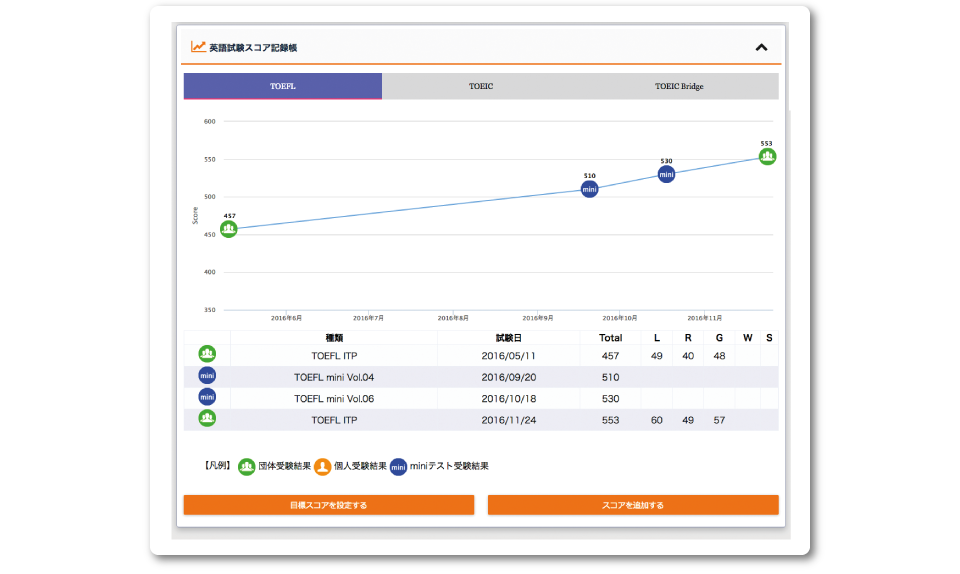The image size is (960, 574).
Task: Select the TOEFL mini Vol.04 cell
Action: click(x=334, y=377)
